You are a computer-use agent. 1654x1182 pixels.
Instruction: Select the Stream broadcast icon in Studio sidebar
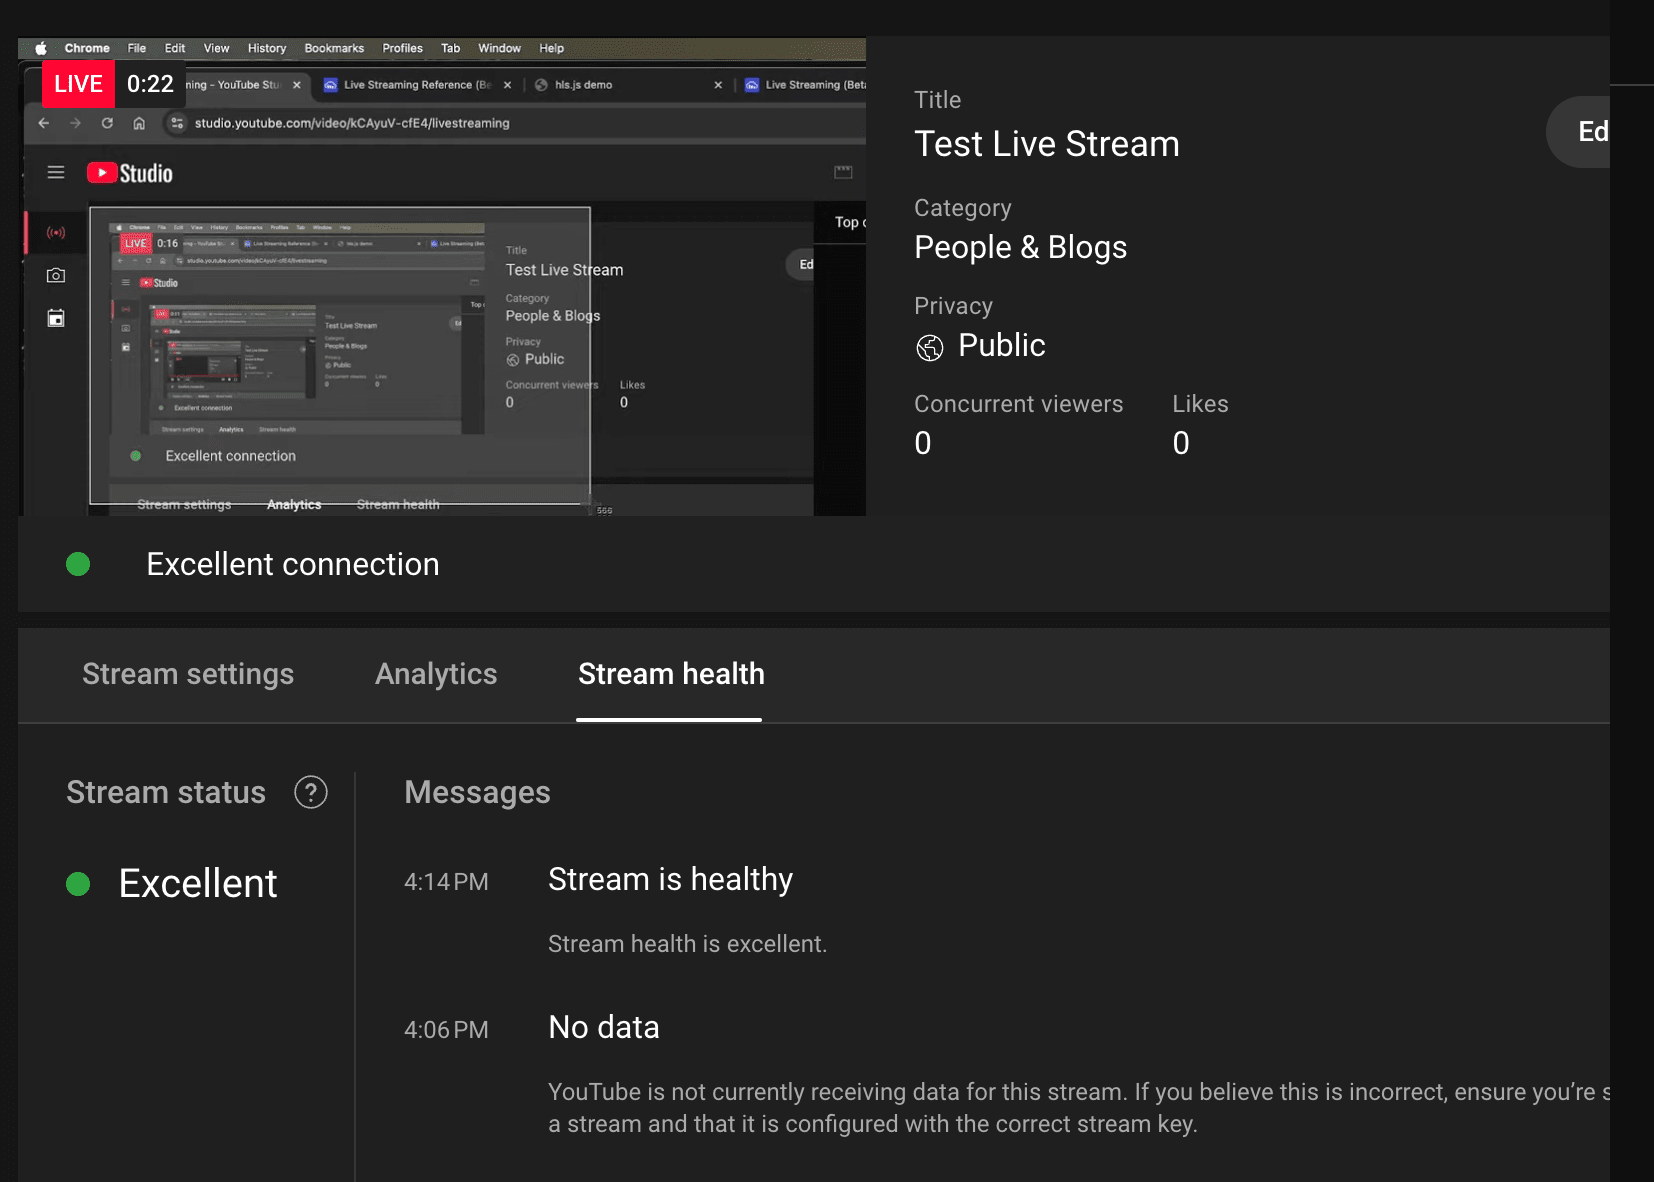click(x=56, y=233)
